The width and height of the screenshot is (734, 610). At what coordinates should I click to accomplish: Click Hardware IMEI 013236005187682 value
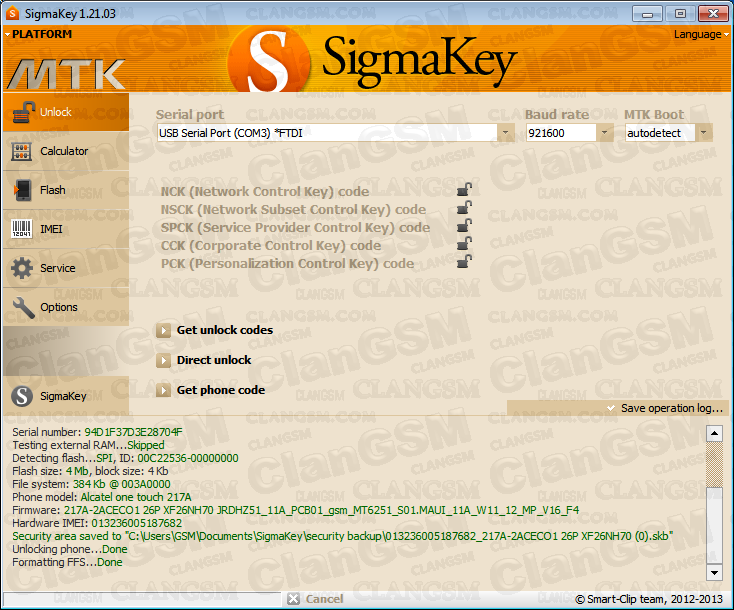[137, 523]
